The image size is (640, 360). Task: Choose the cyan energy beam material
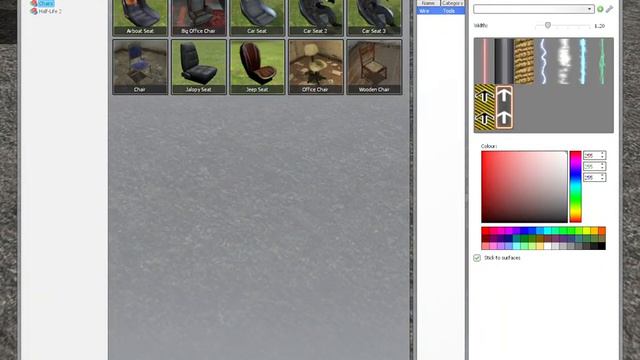coord(582,61)
